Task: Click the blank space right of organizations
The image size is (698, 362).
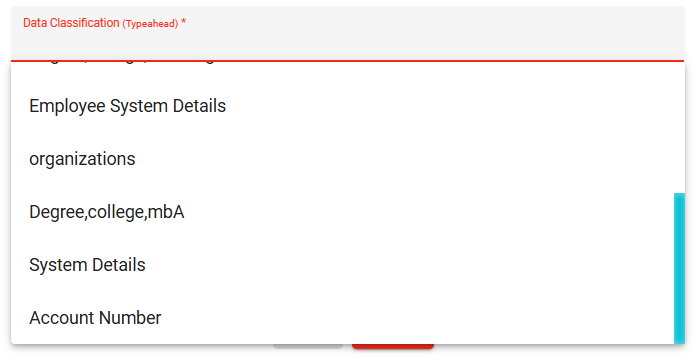Action: pos(401,159)
